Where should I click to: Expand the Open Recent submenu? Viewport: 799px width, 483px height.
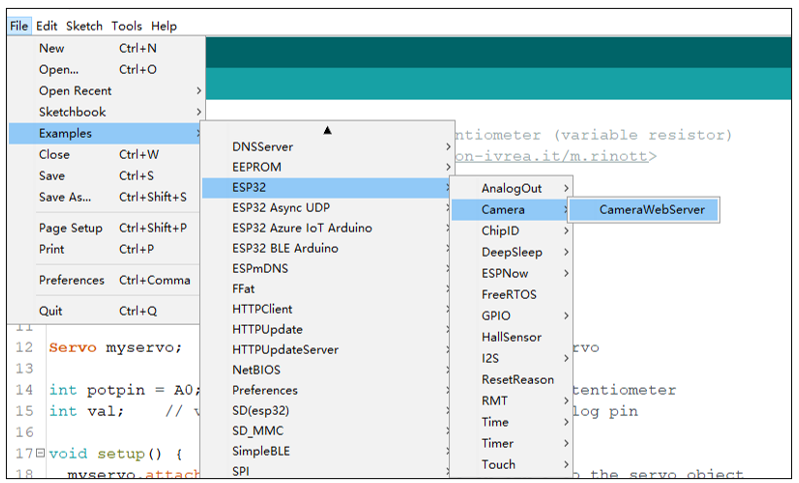tap(106, 91)
